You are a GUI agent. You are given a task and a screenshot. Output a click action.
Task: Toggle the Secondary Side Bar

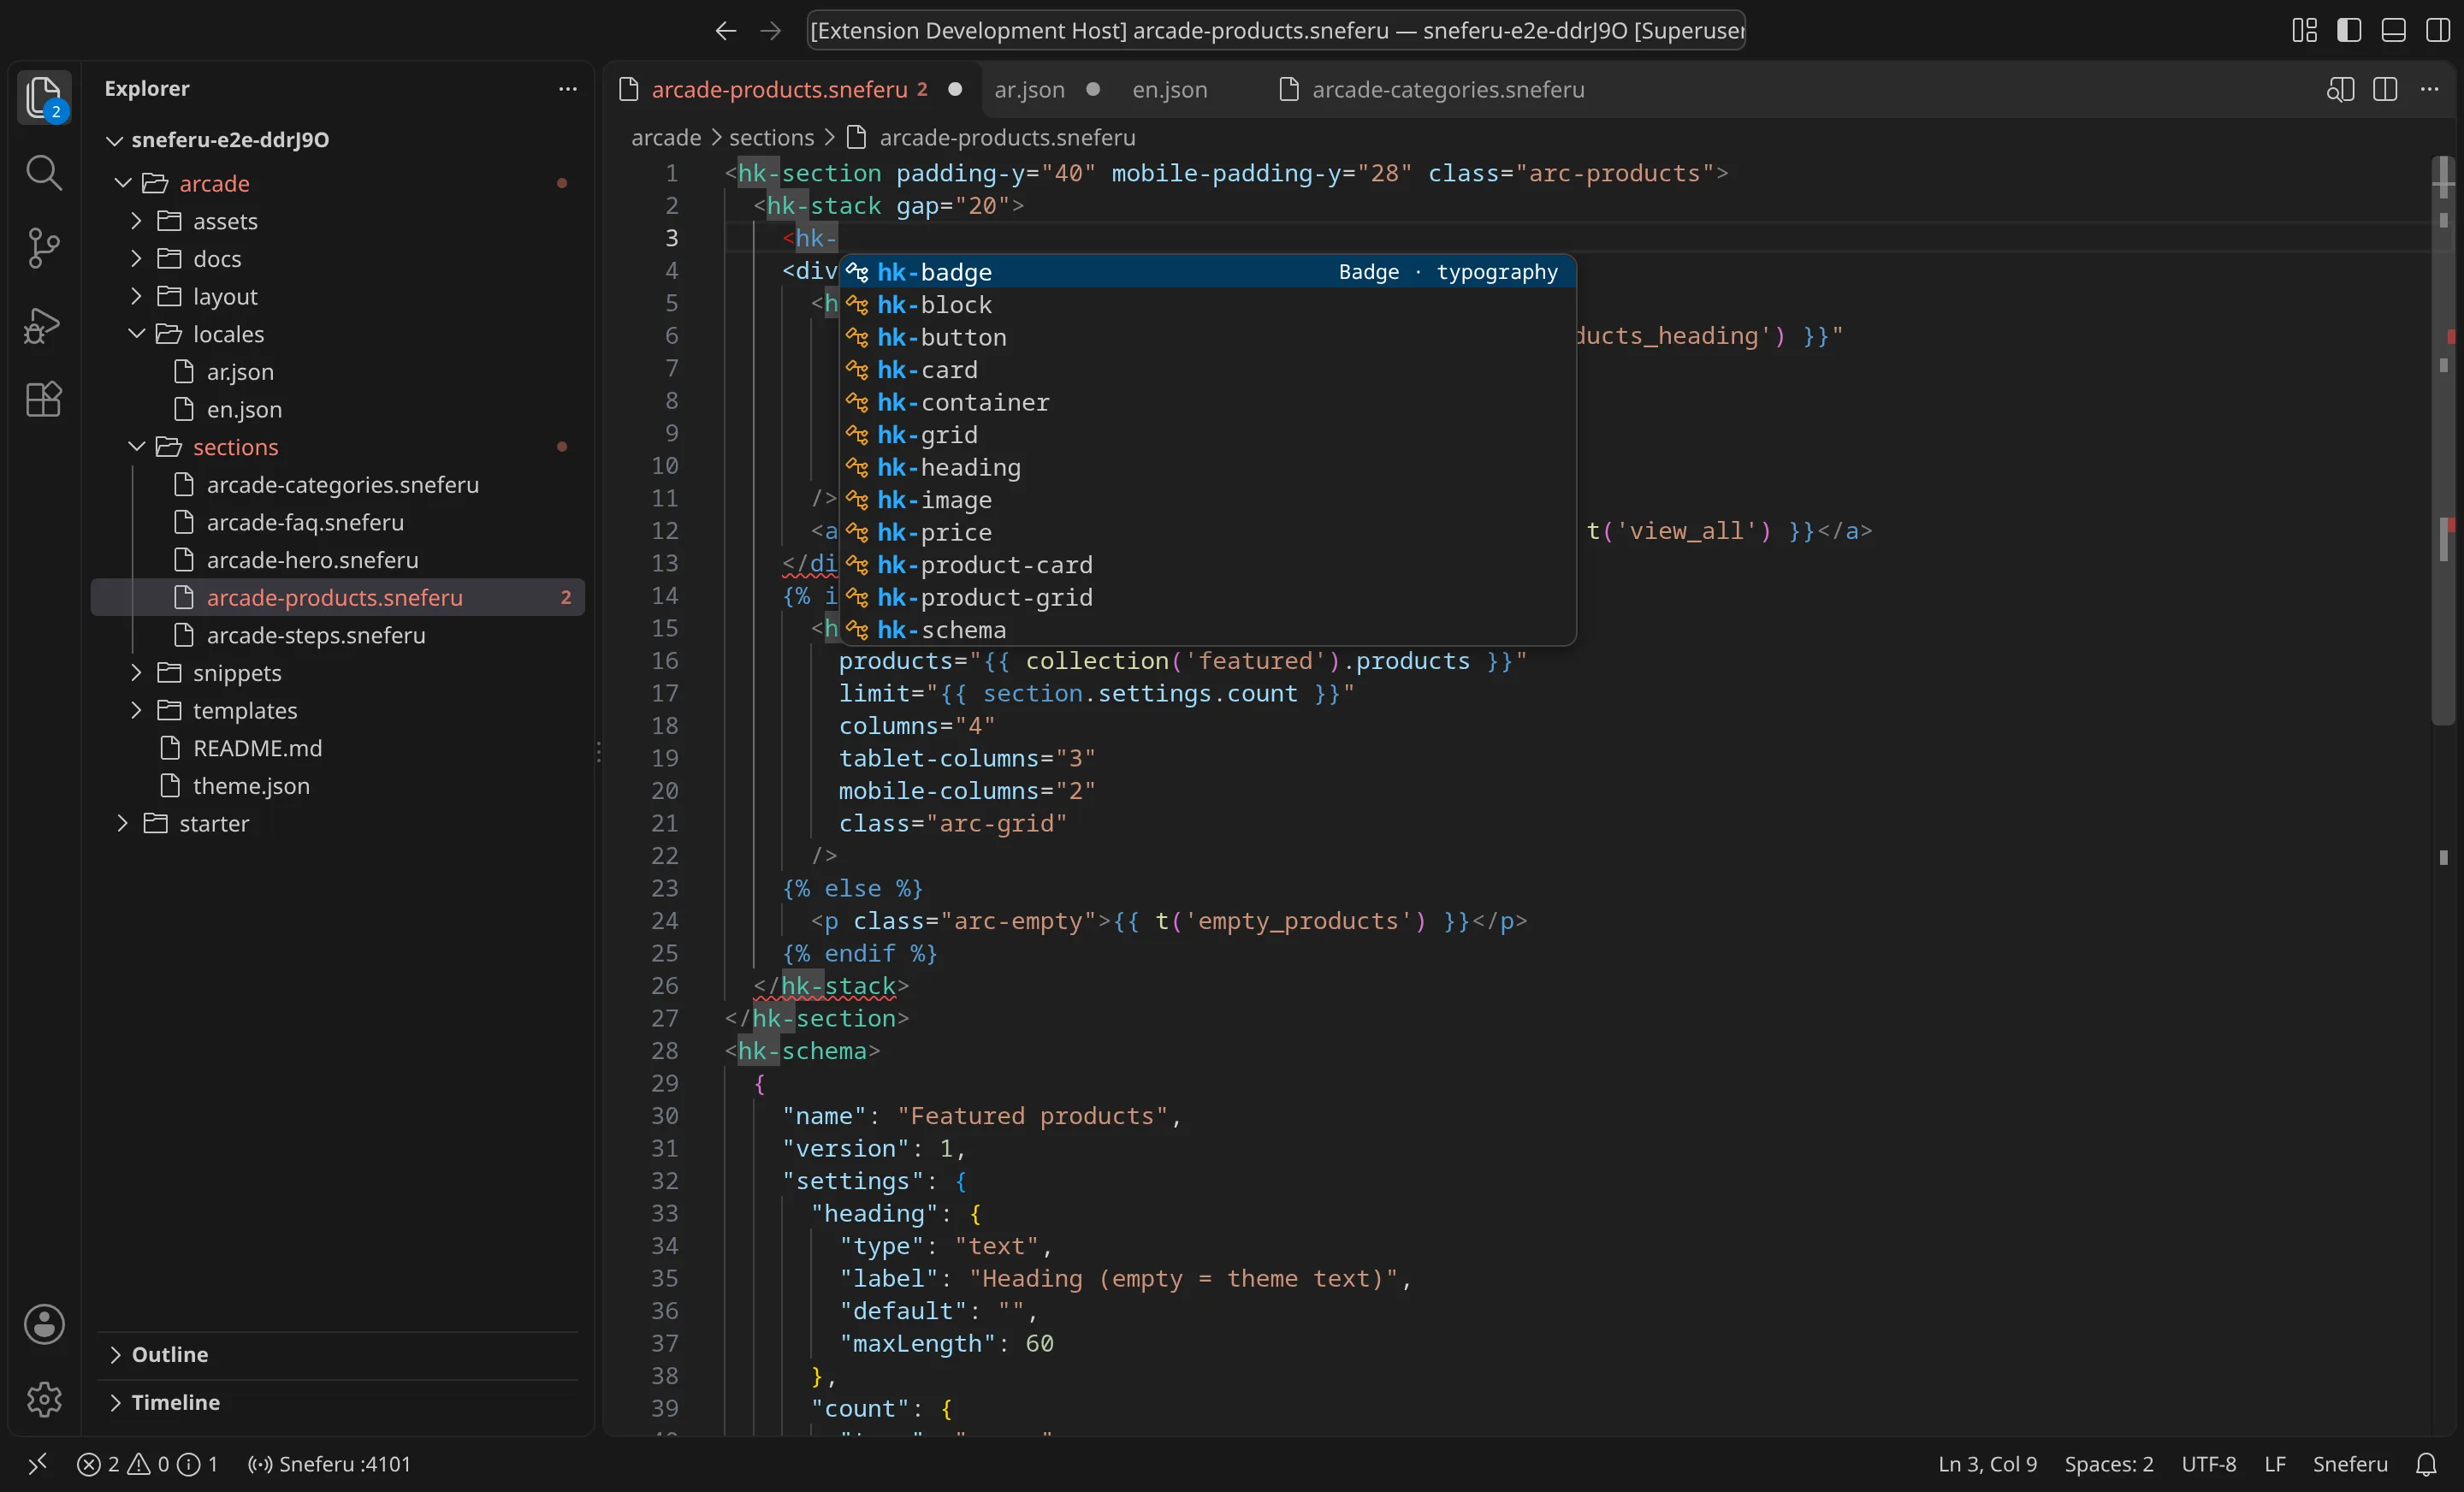tap(2437, 30)
